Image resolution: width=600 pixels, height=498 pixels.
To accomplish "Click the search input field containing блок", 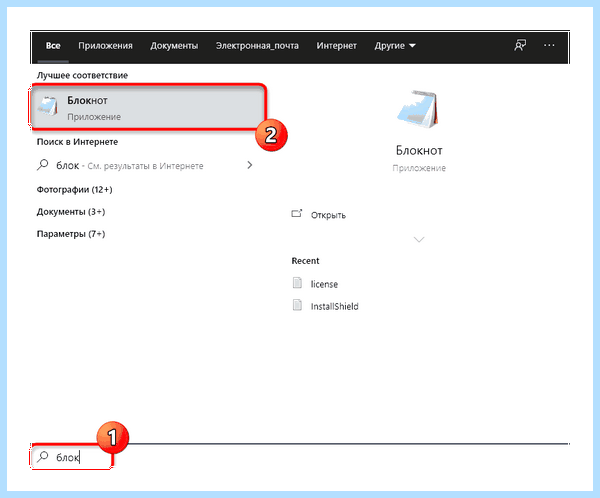I will coord(72,457).
